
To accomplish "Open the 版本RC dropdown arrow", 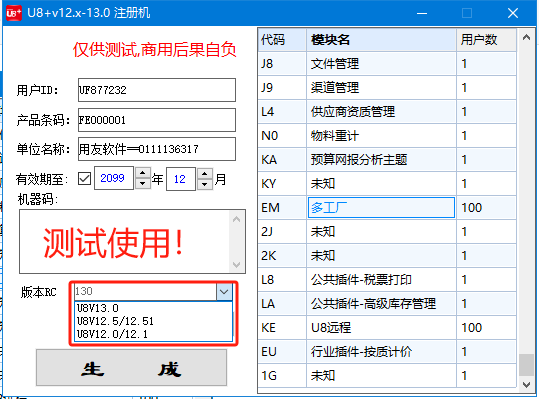I will tap(224, 292).
